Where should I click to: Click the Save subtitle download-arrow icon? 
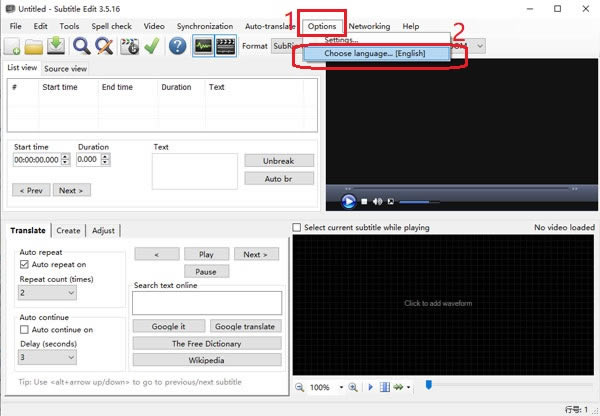pos(56,46)
